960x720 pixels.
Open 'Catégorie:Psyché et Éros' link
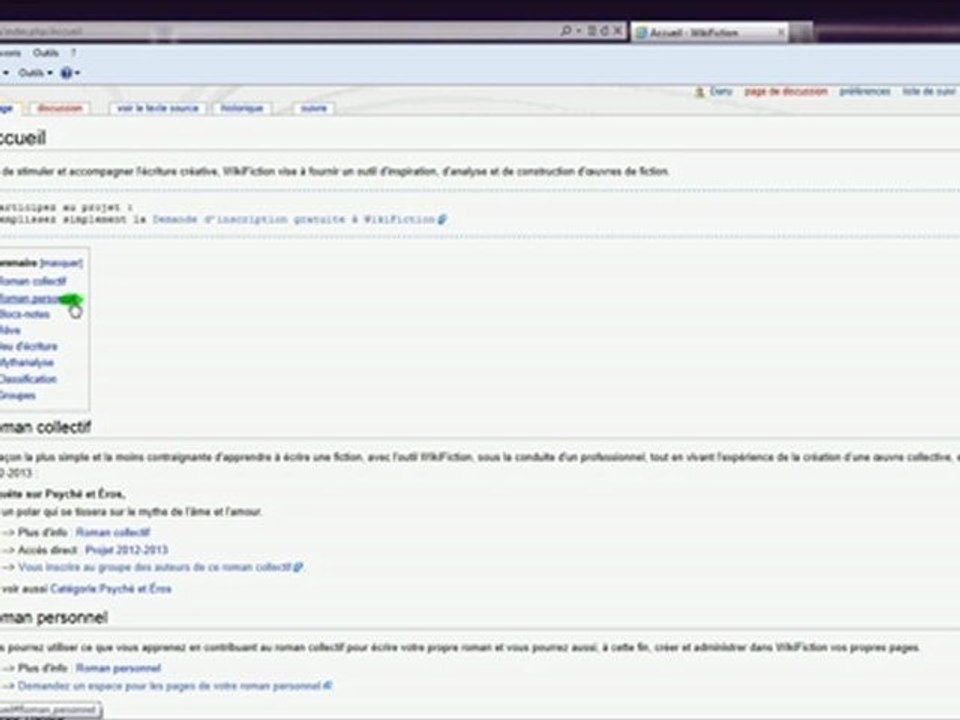(111, 589)
